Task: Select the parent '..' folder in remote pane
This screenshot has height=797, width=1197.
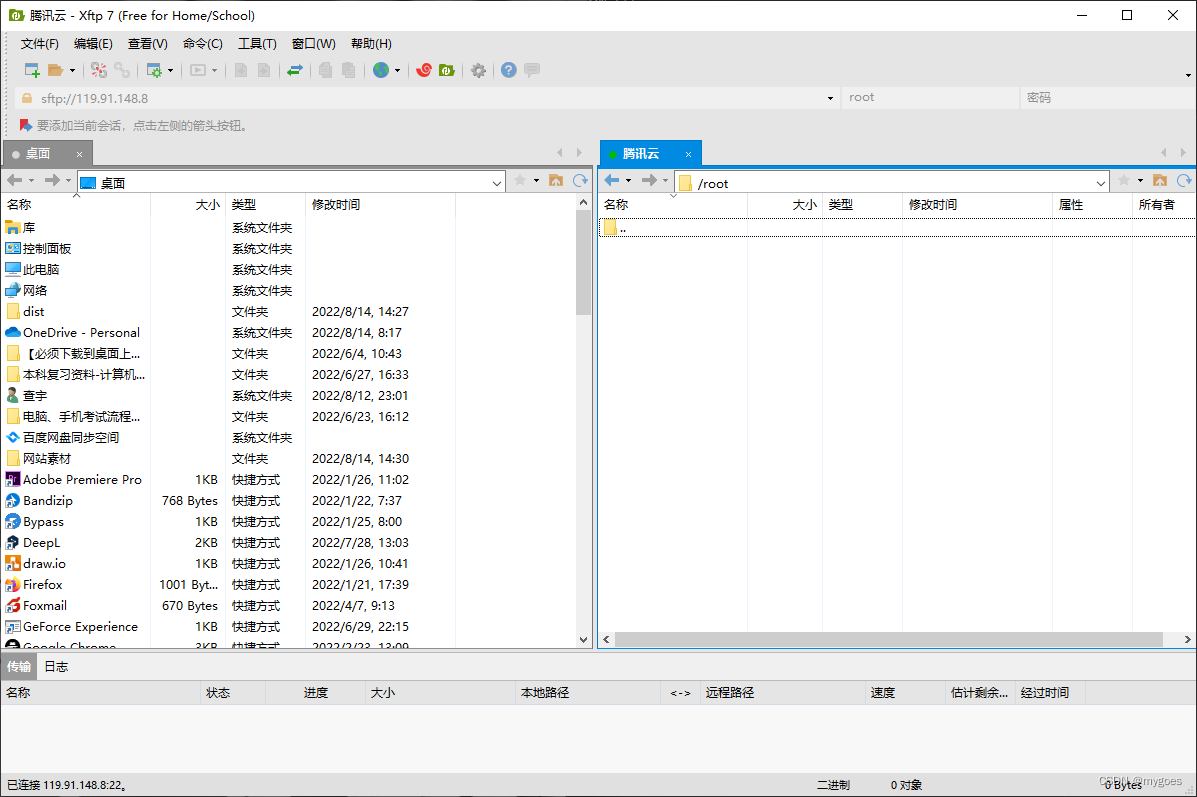Action: point(897,227)
